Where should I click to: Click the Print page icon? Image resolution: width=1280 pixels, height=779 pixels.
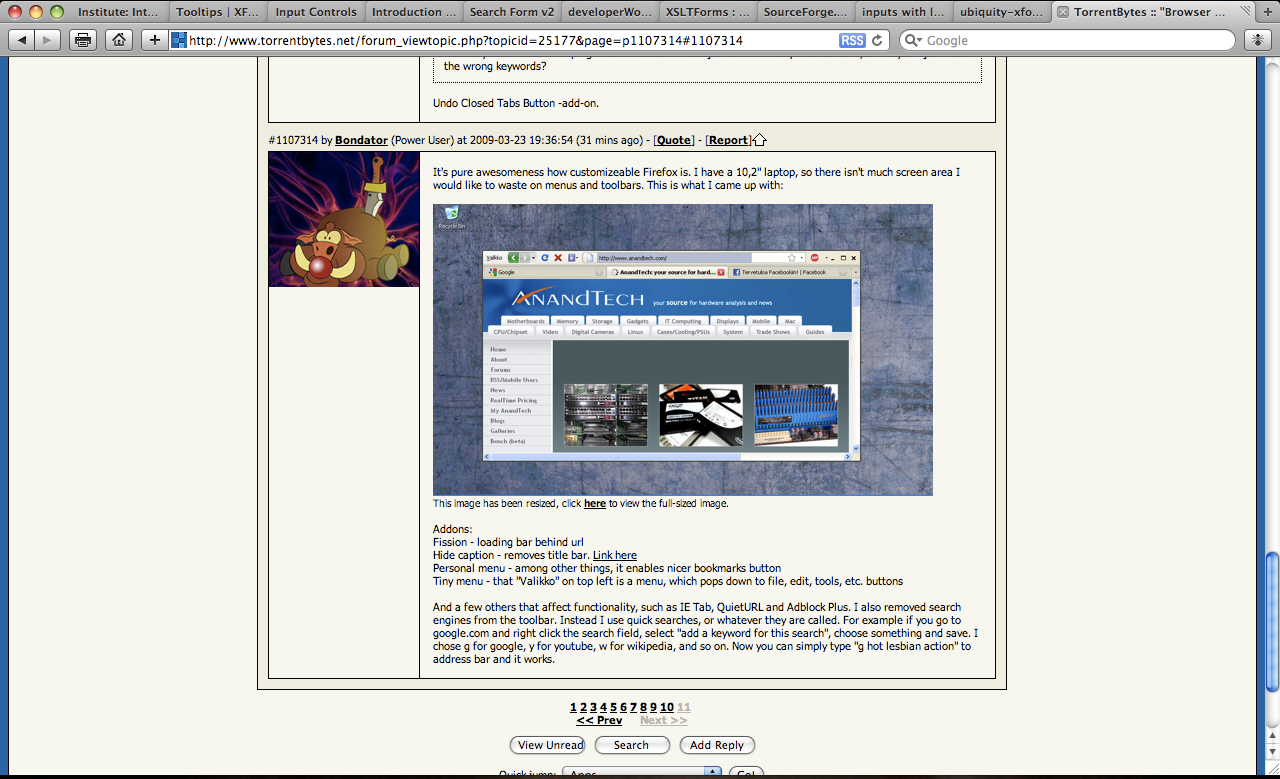point(83,40)
